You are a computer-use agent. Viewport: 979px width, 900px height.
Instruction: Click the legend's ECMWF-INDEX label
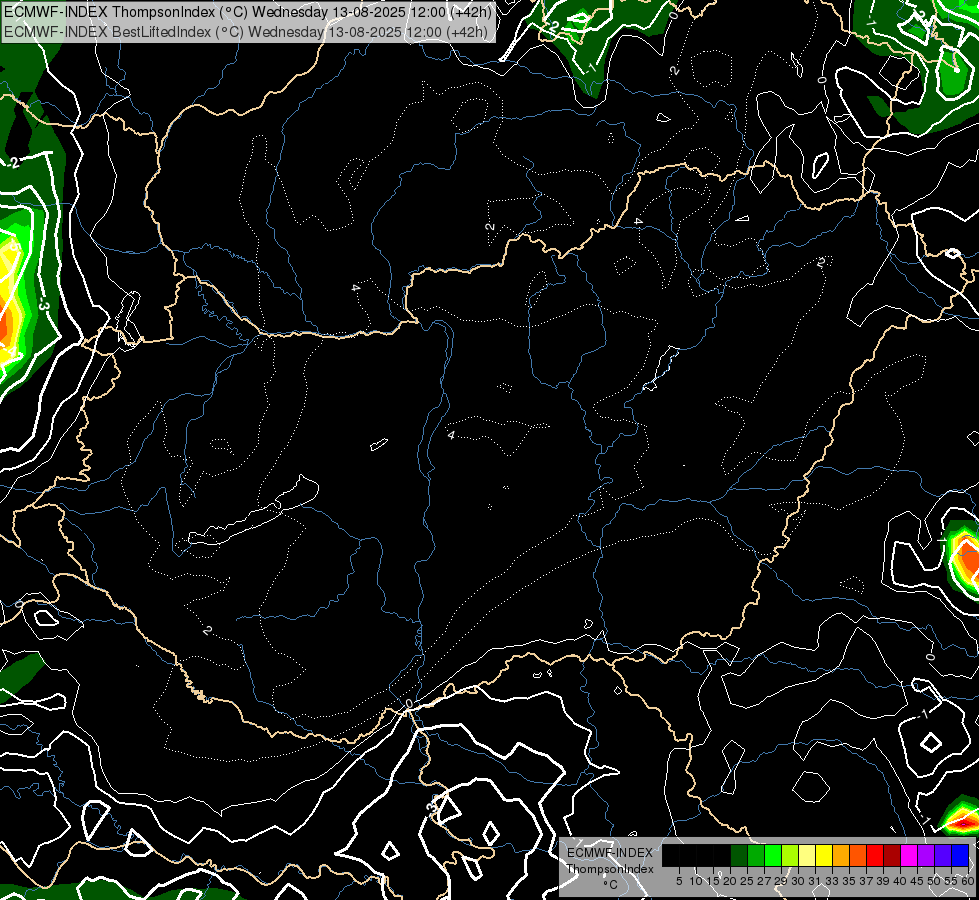point(610,853)
